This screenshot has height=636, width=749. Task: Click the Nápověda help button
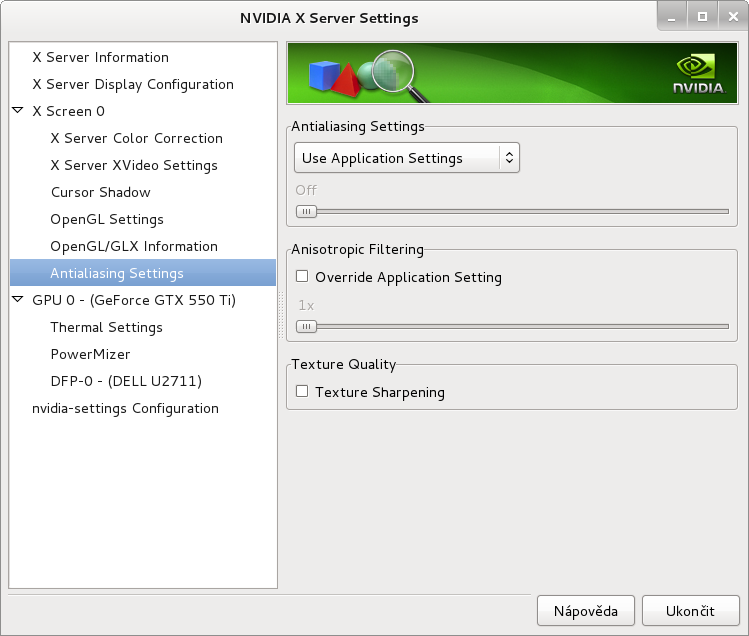pyautogui.click(x=586, y=611)
